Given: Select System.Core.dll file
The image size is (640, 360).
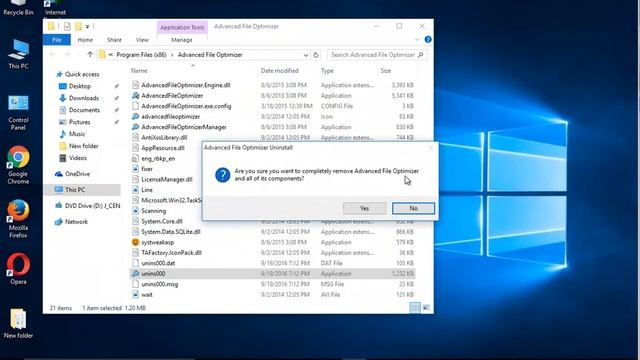Looking at the screenshot, I should pos(162,221).
